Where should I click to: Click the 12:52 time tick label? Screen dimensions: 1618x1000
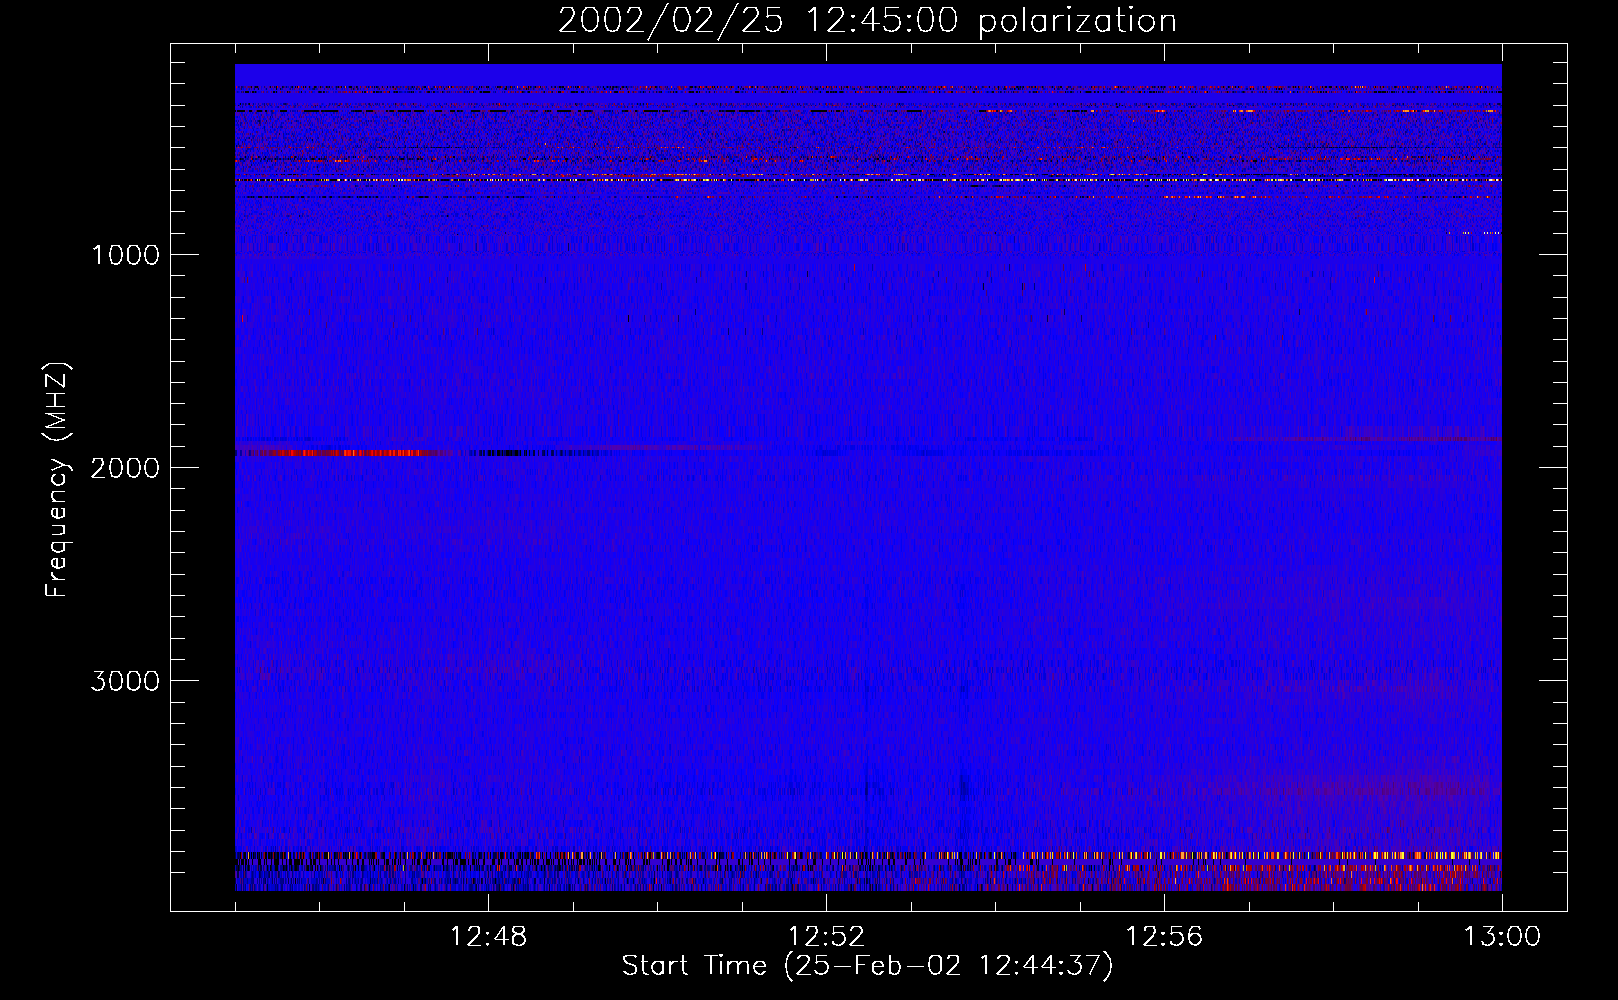point(826,937)
